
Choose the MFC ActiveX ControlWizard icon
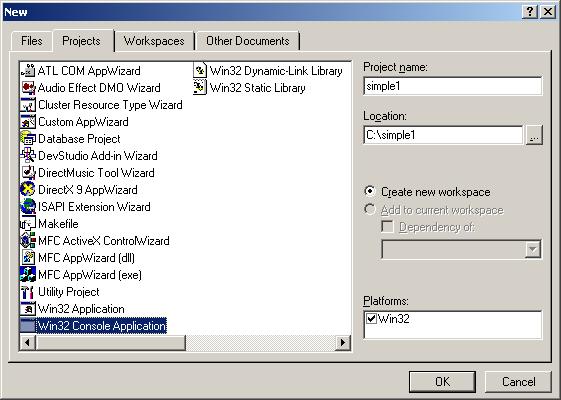coord(28,241)
